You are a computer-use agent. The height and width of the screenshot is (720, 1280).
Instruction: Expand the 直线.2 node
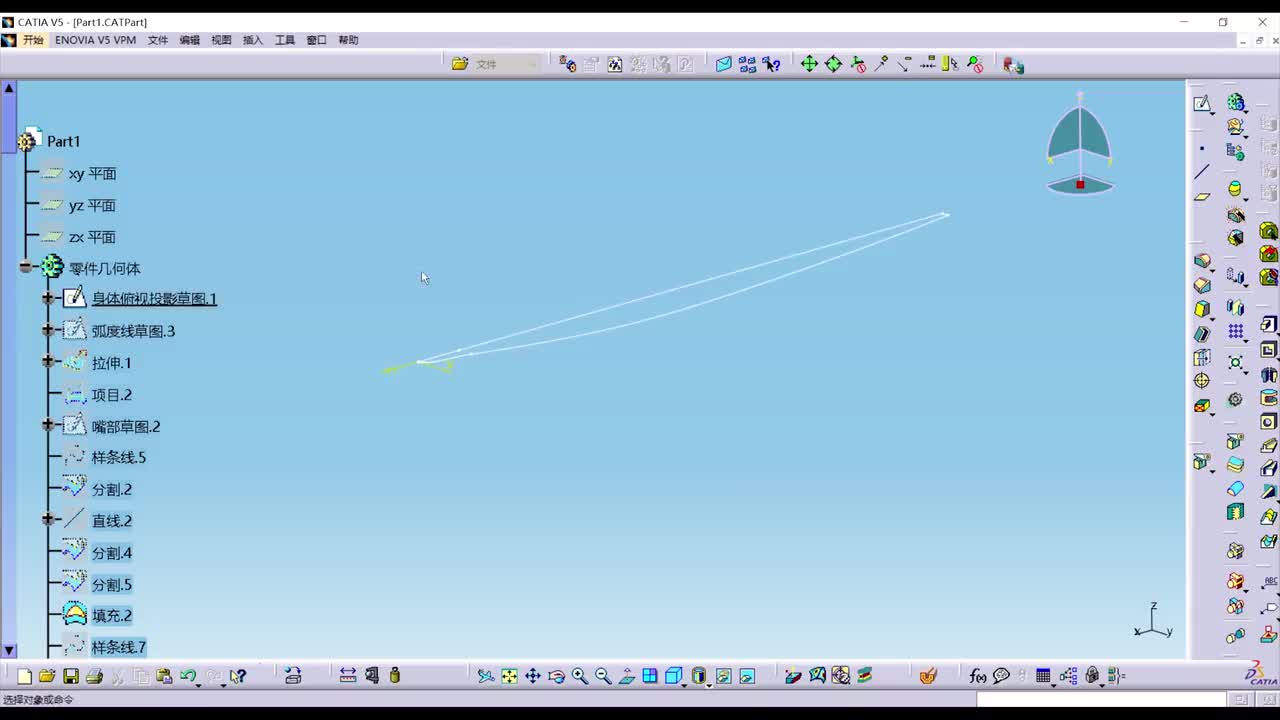(48, 520)
